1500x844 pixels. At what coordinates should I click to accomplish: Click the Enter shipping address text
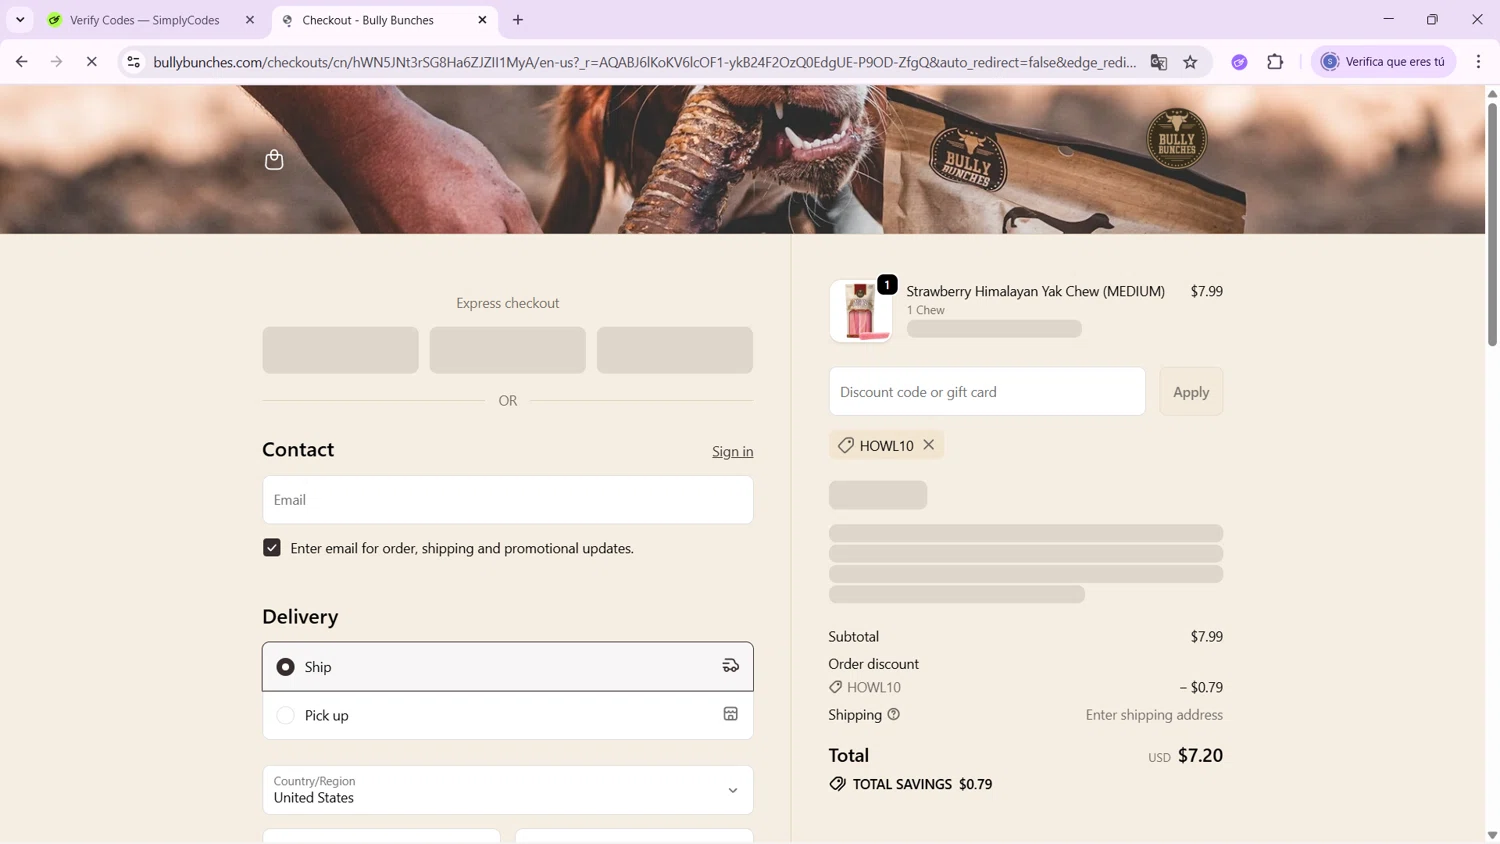coord(1154,715)
